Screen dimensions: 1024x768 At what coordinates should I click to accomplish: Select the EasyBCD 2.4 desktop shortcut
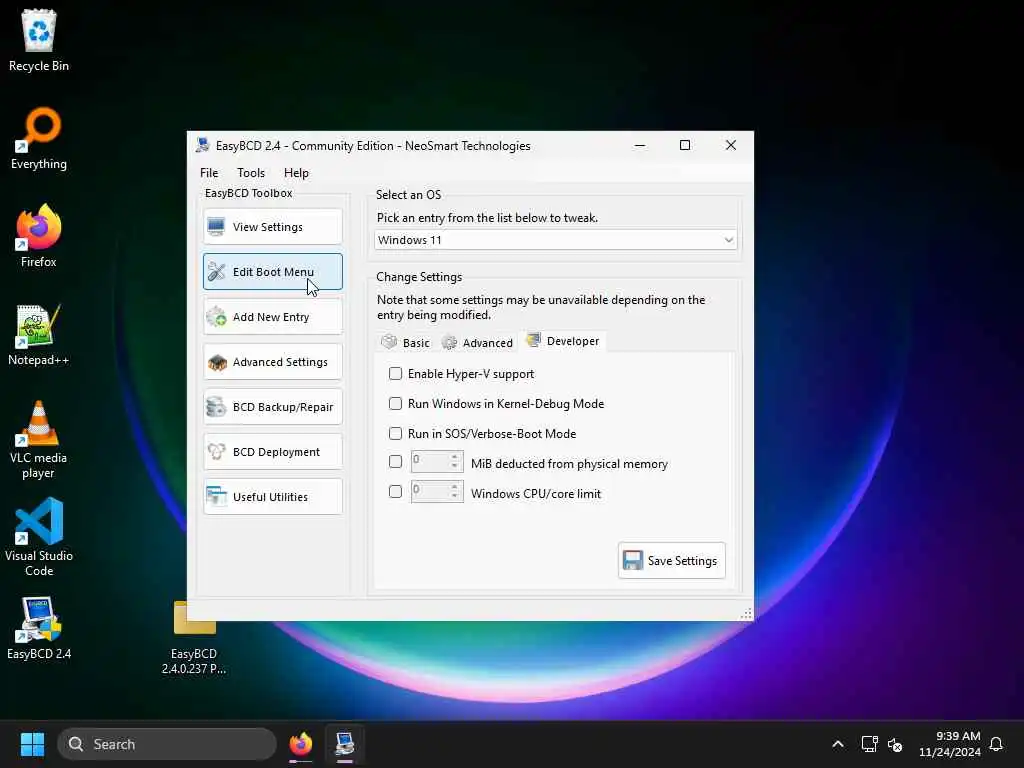click(x=39, y=628)
